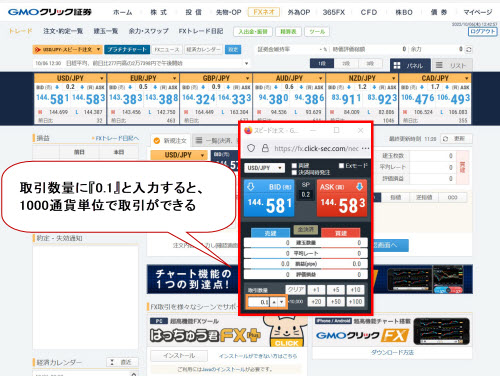500x376 pixels.
Task: Select the FXトレード日記 submenu
Action: (x=201, y=31)
